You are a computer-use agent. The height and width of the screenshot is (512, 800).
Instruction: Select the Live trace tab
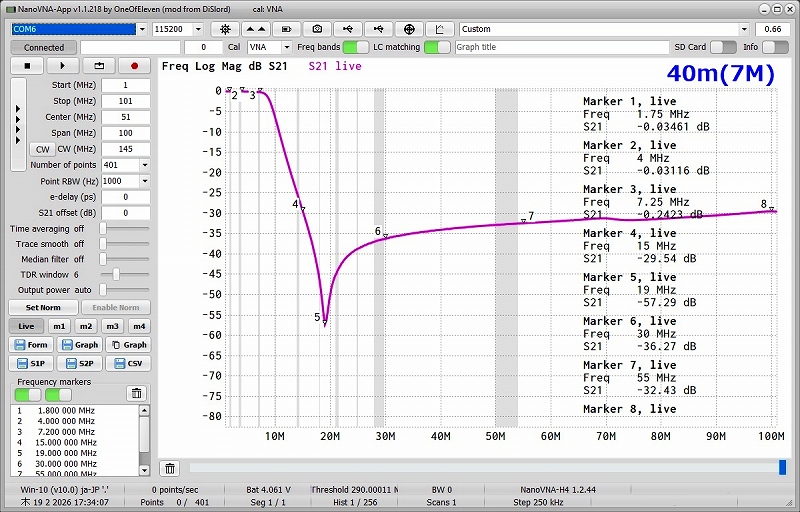[26, 326]
